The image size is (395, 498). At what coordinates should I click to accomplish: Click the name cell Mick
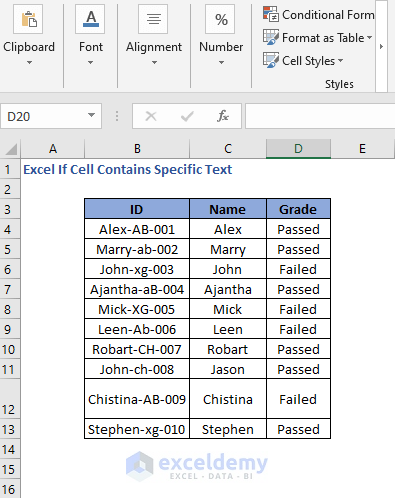[228, 309]
